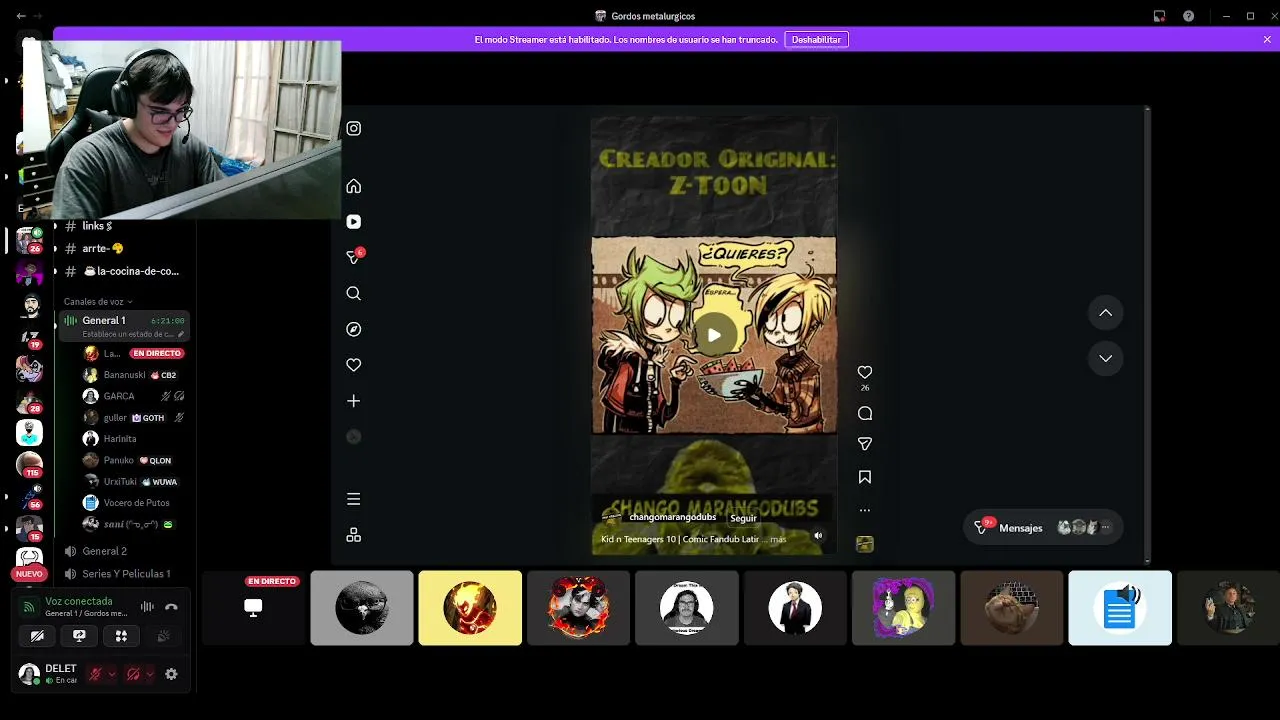Image resolution: width=1280 pixels, height=720 pixels.
Task: Open Discord user settings gear
Action: [x=171, y=674]
